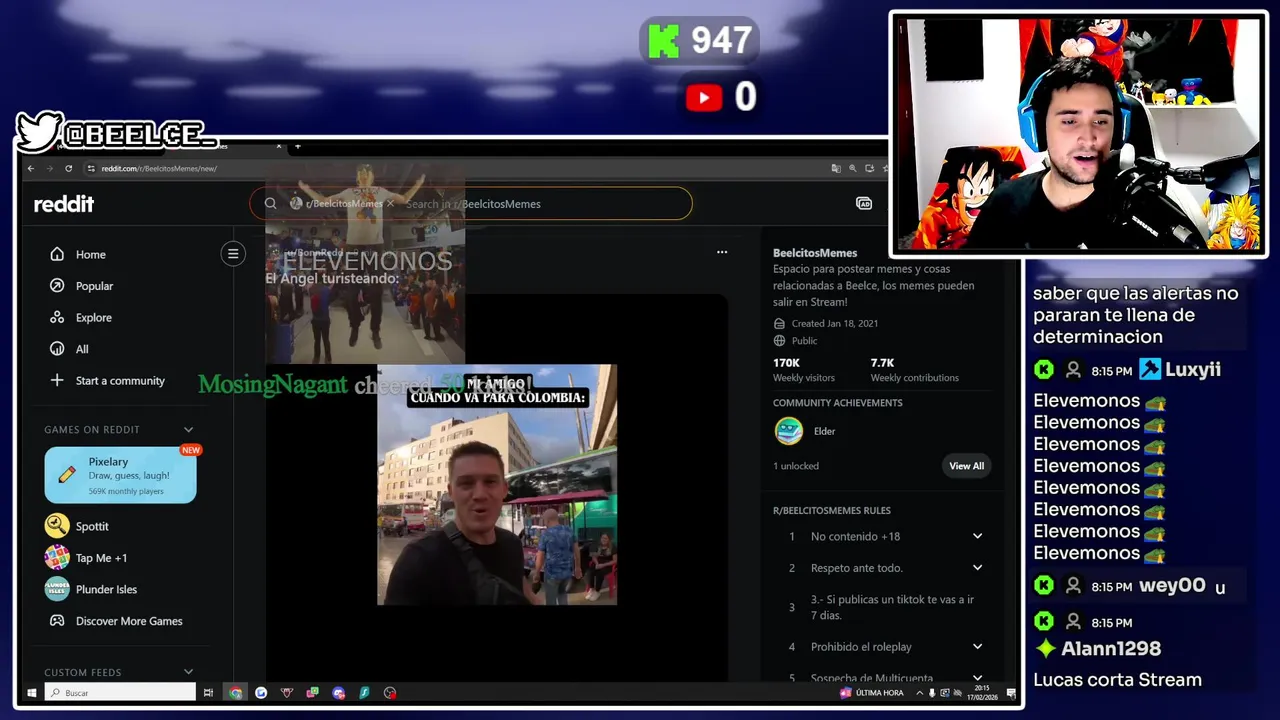Open the Pixelary game card

120,475
